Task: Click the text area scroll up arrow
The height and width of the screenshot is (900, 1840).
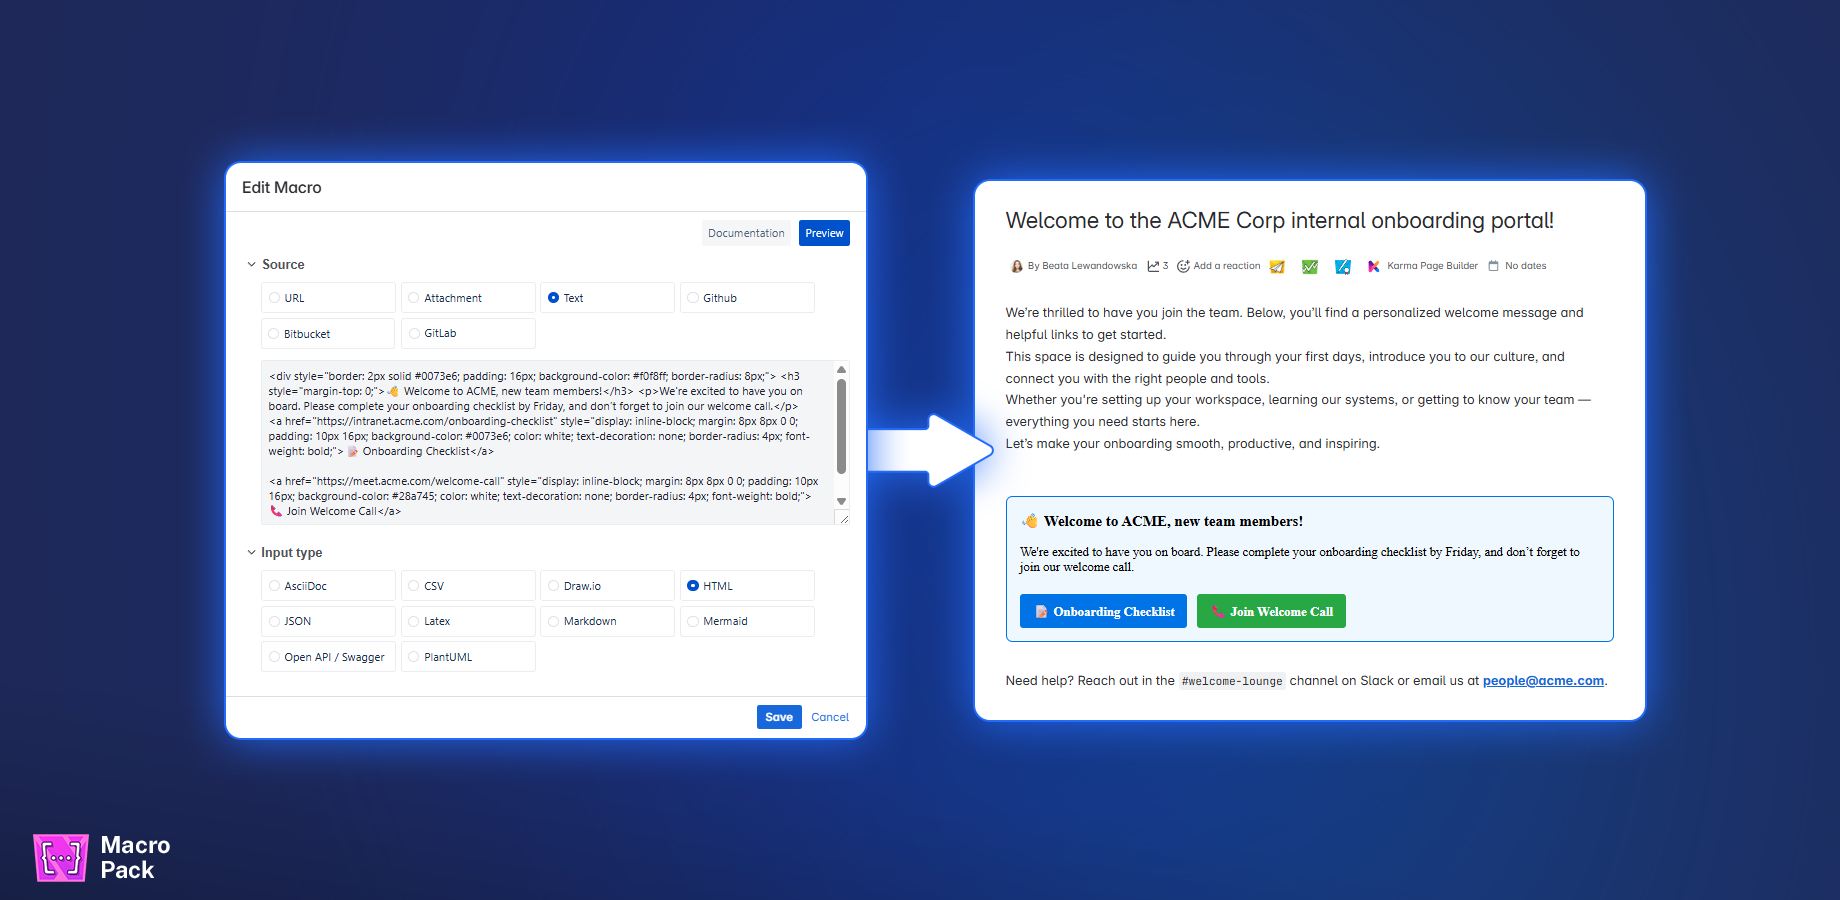Action: [841, 369]
